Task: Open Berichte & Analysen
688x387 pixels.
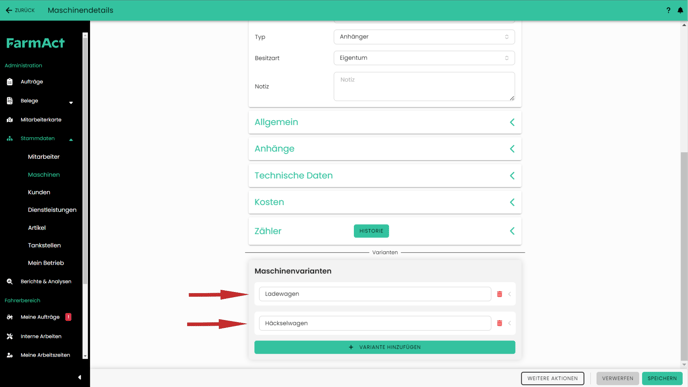Action: pos(46,281)
